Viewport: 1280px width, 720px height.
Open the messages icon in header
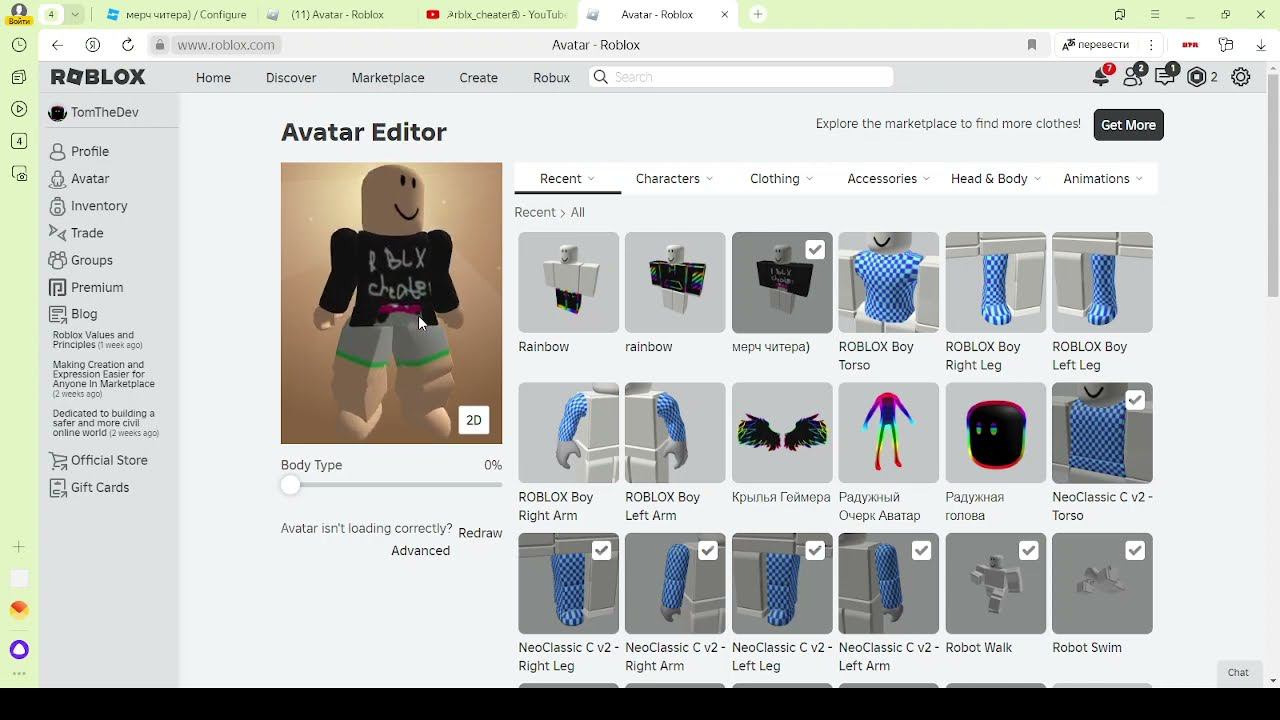(1165, 77)
